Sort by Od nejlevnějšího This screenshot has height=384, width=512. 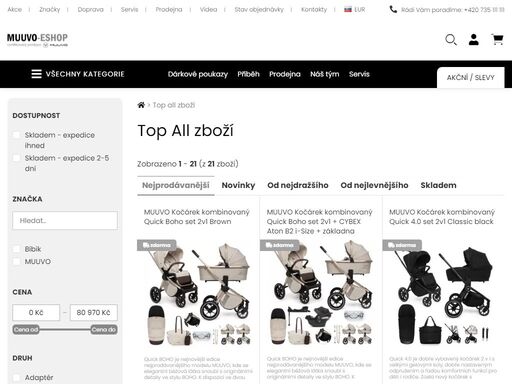tap(374, 185)
